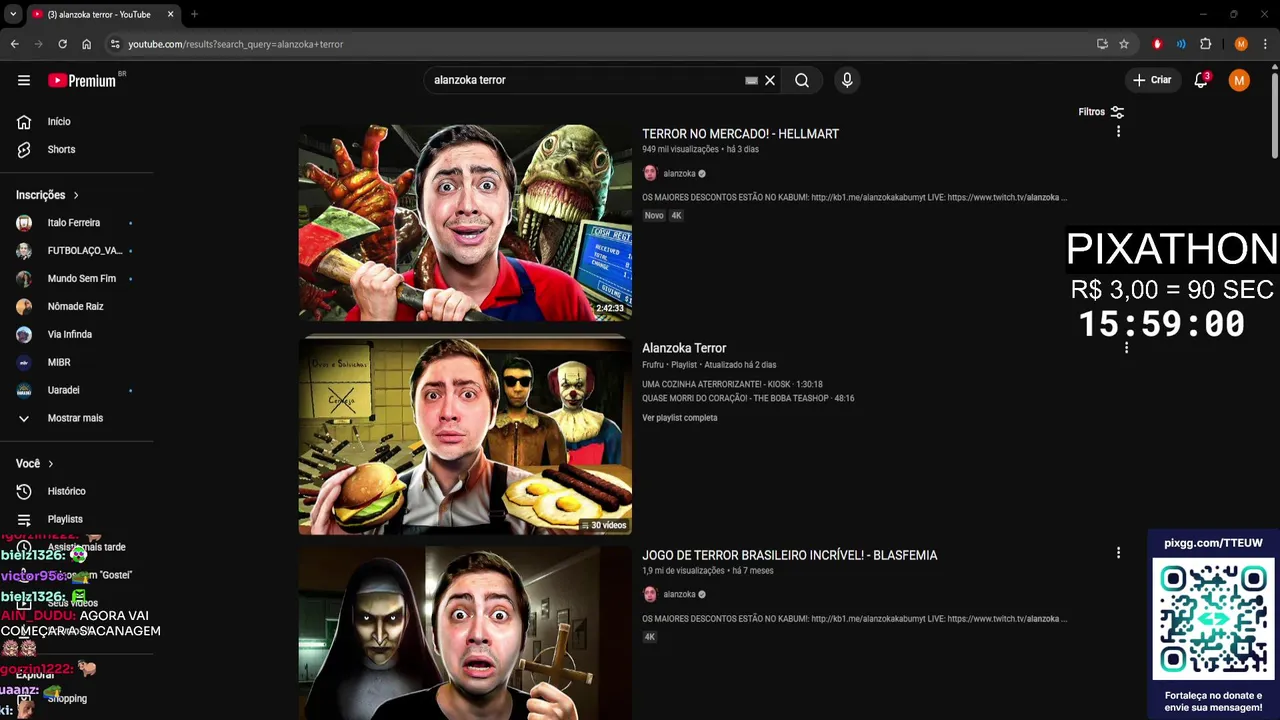Open the Alanzoka Terror playlist thumbnail
This screenshot has width=1280, height=720.
465,436
